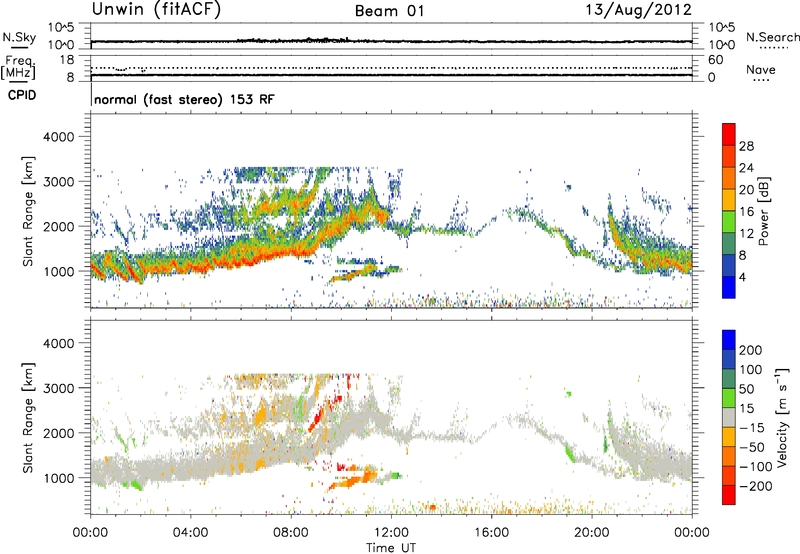Click the '28' power colorbar label

746,146
